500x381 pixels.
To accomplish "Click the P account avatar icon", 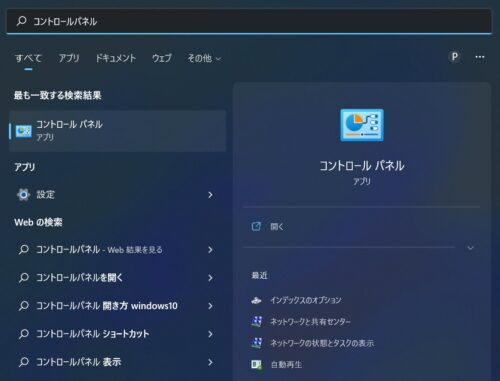I will (x=454, y=57).
